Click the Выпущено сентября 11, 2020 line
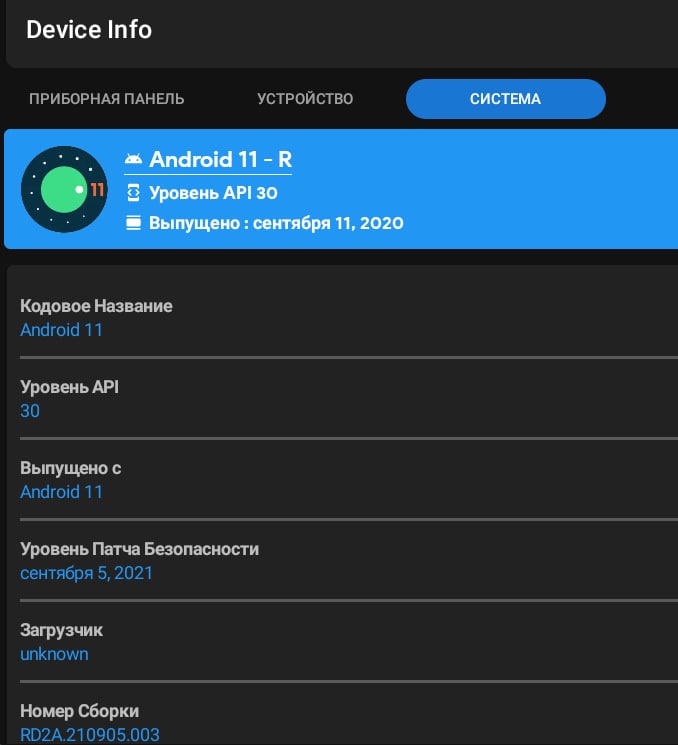The height and width of the screenshot is (745, 678). click(277, 223)
